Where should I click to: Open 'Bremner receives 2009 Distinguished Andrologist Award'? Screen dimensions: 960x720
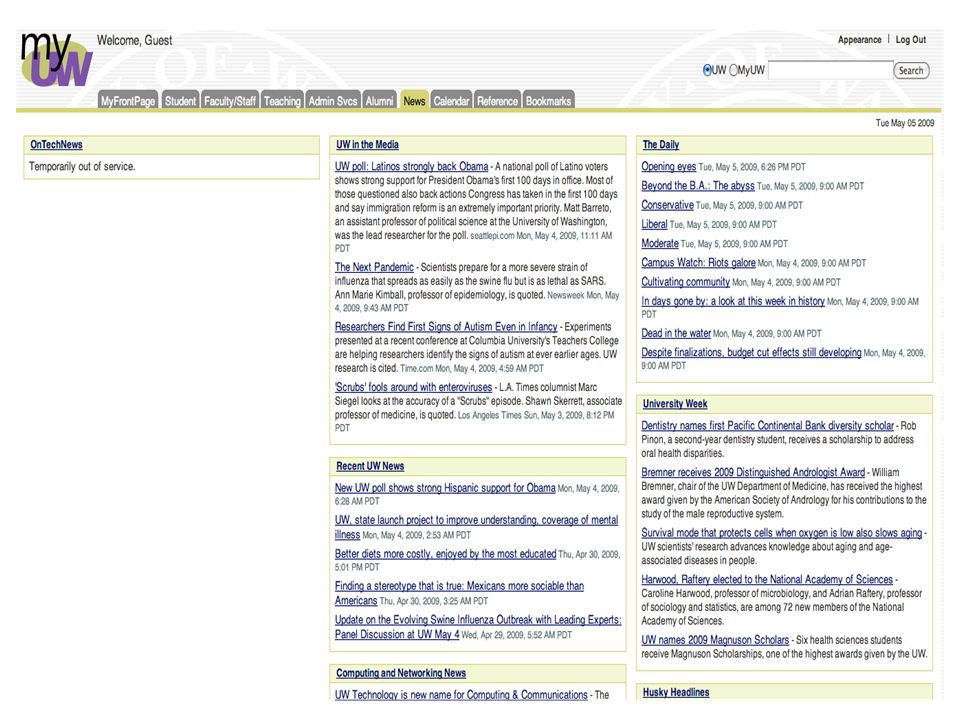pos(753,472)
